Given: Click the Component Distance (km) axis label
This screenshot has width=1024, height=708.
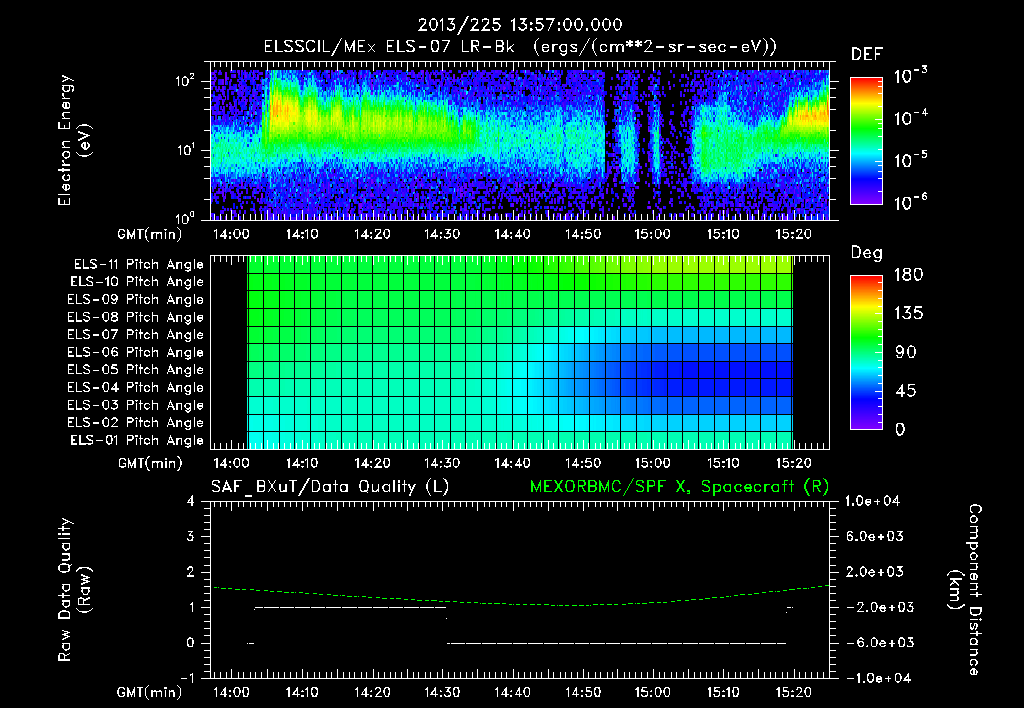Looking at the screenshot, I should tap(965, 590).
